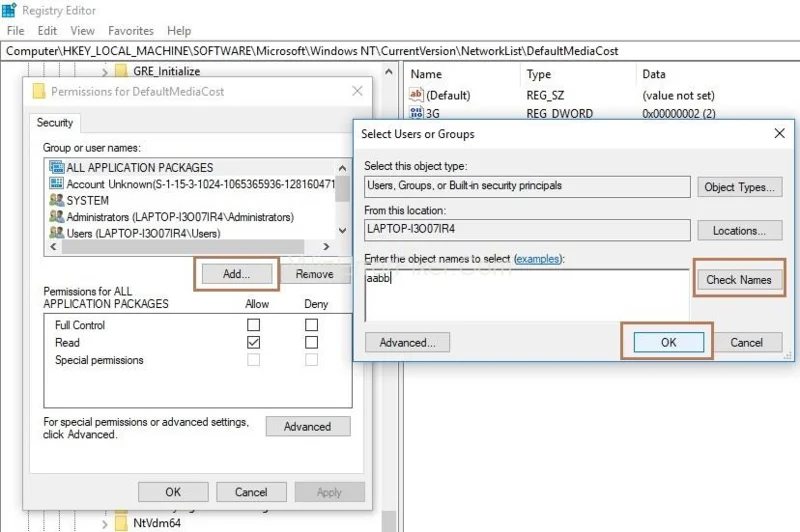Click left arrow of group list horizontal scrollbar
This screenshot has height=532, width=800.
53,246
